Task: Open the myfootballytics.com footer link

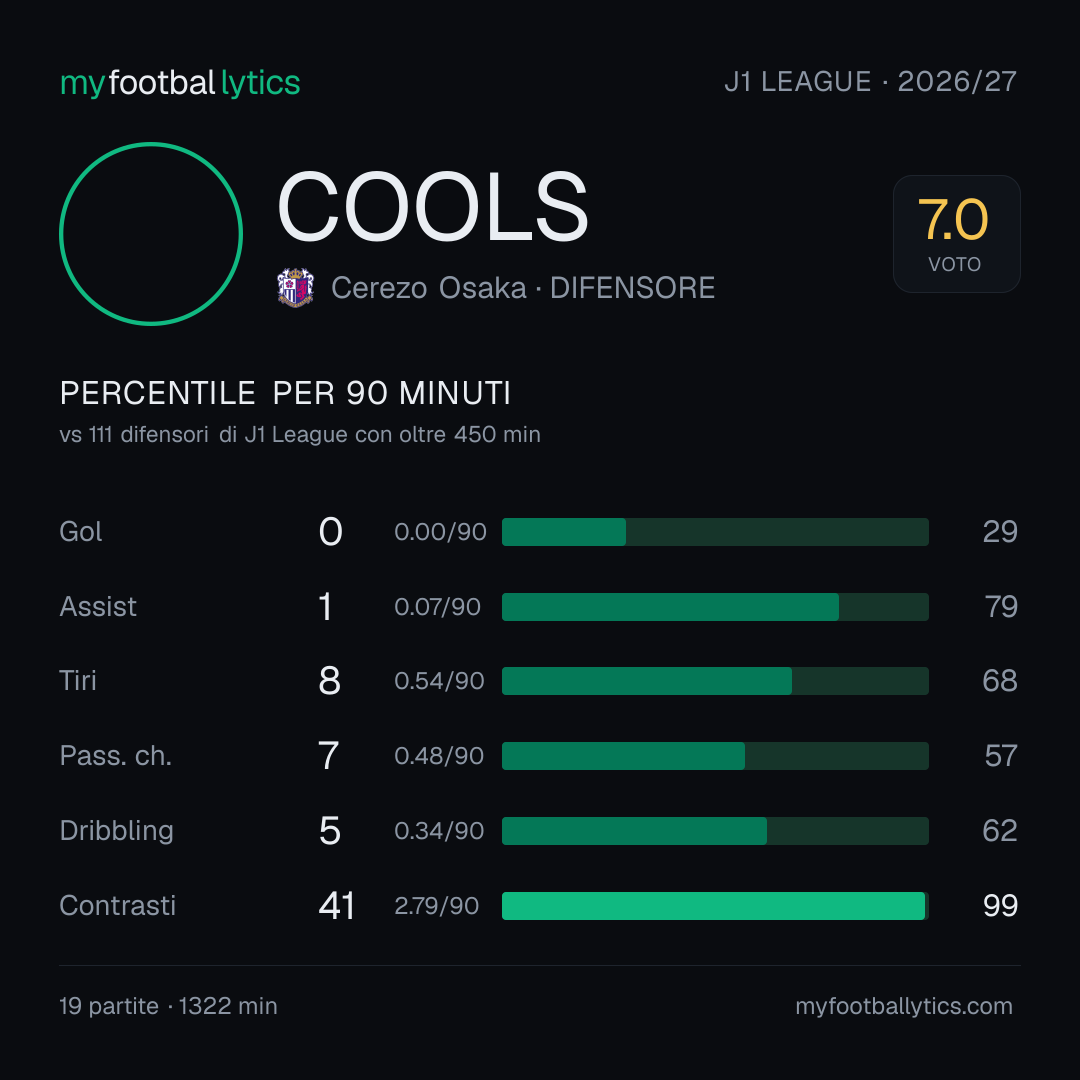Action: click(x=904, y=1006)
